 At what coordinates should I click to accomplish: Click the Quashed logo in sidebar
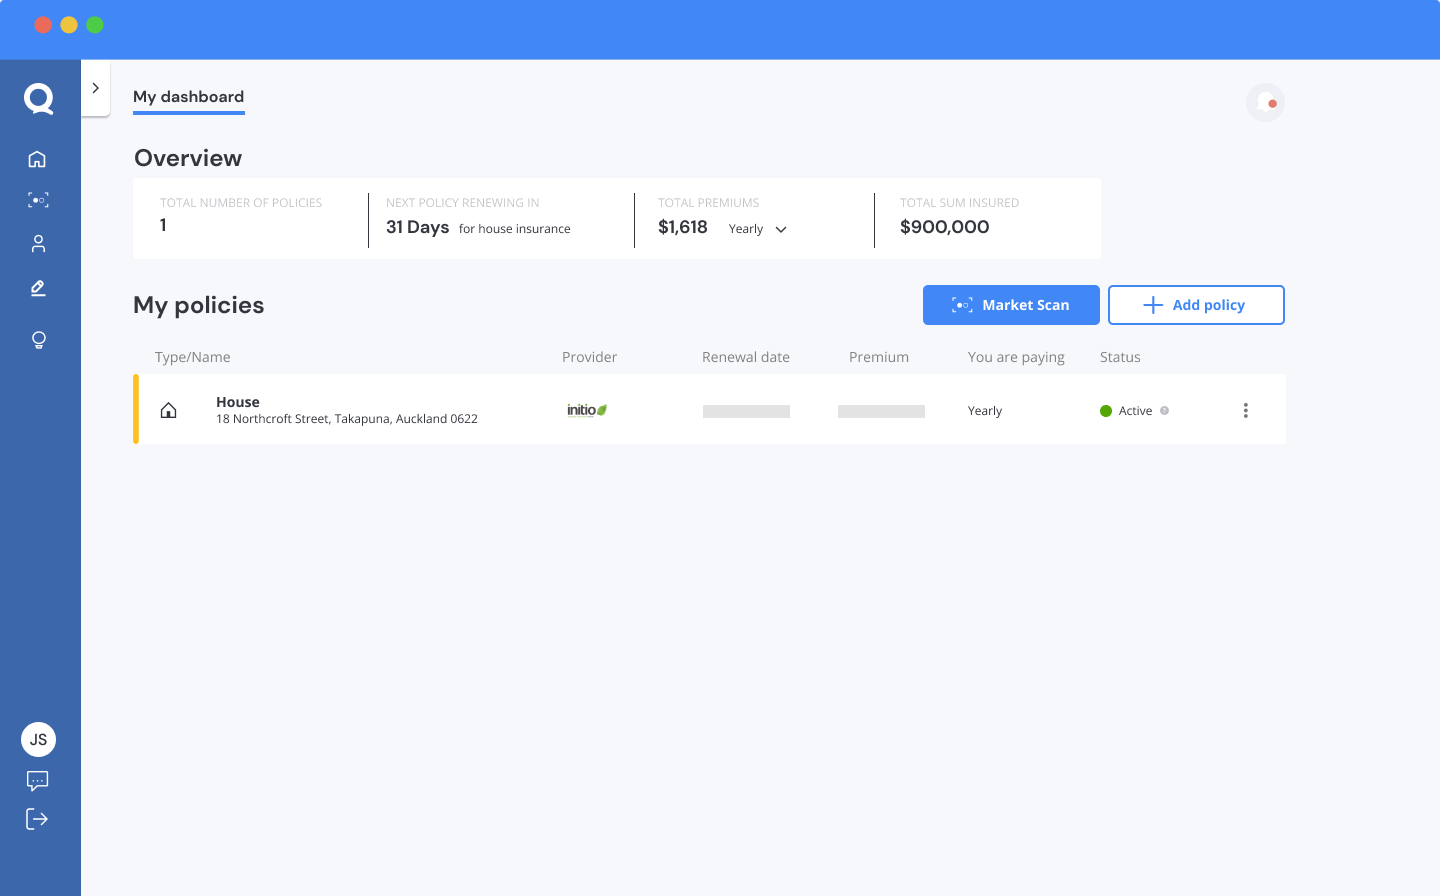(39, 99)
